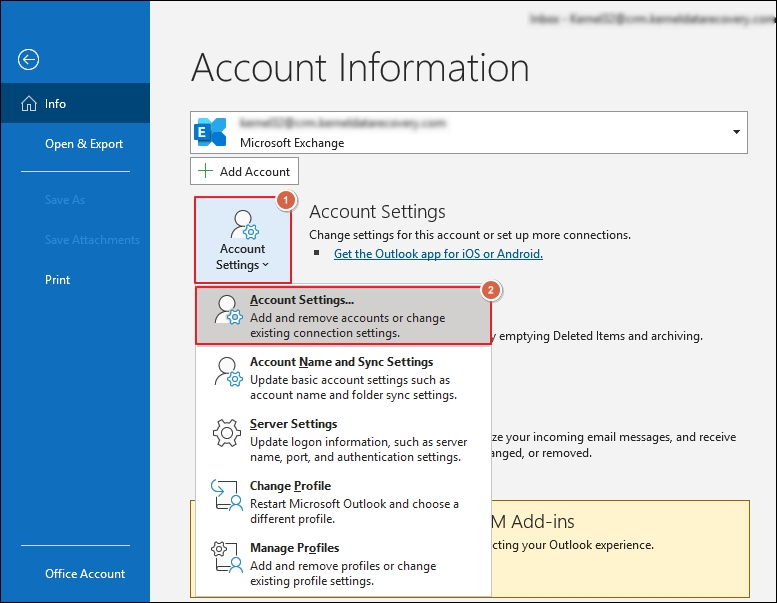Click the Account Settings section heading
This screenshot has height=603, width=777.
click(377, 212)
